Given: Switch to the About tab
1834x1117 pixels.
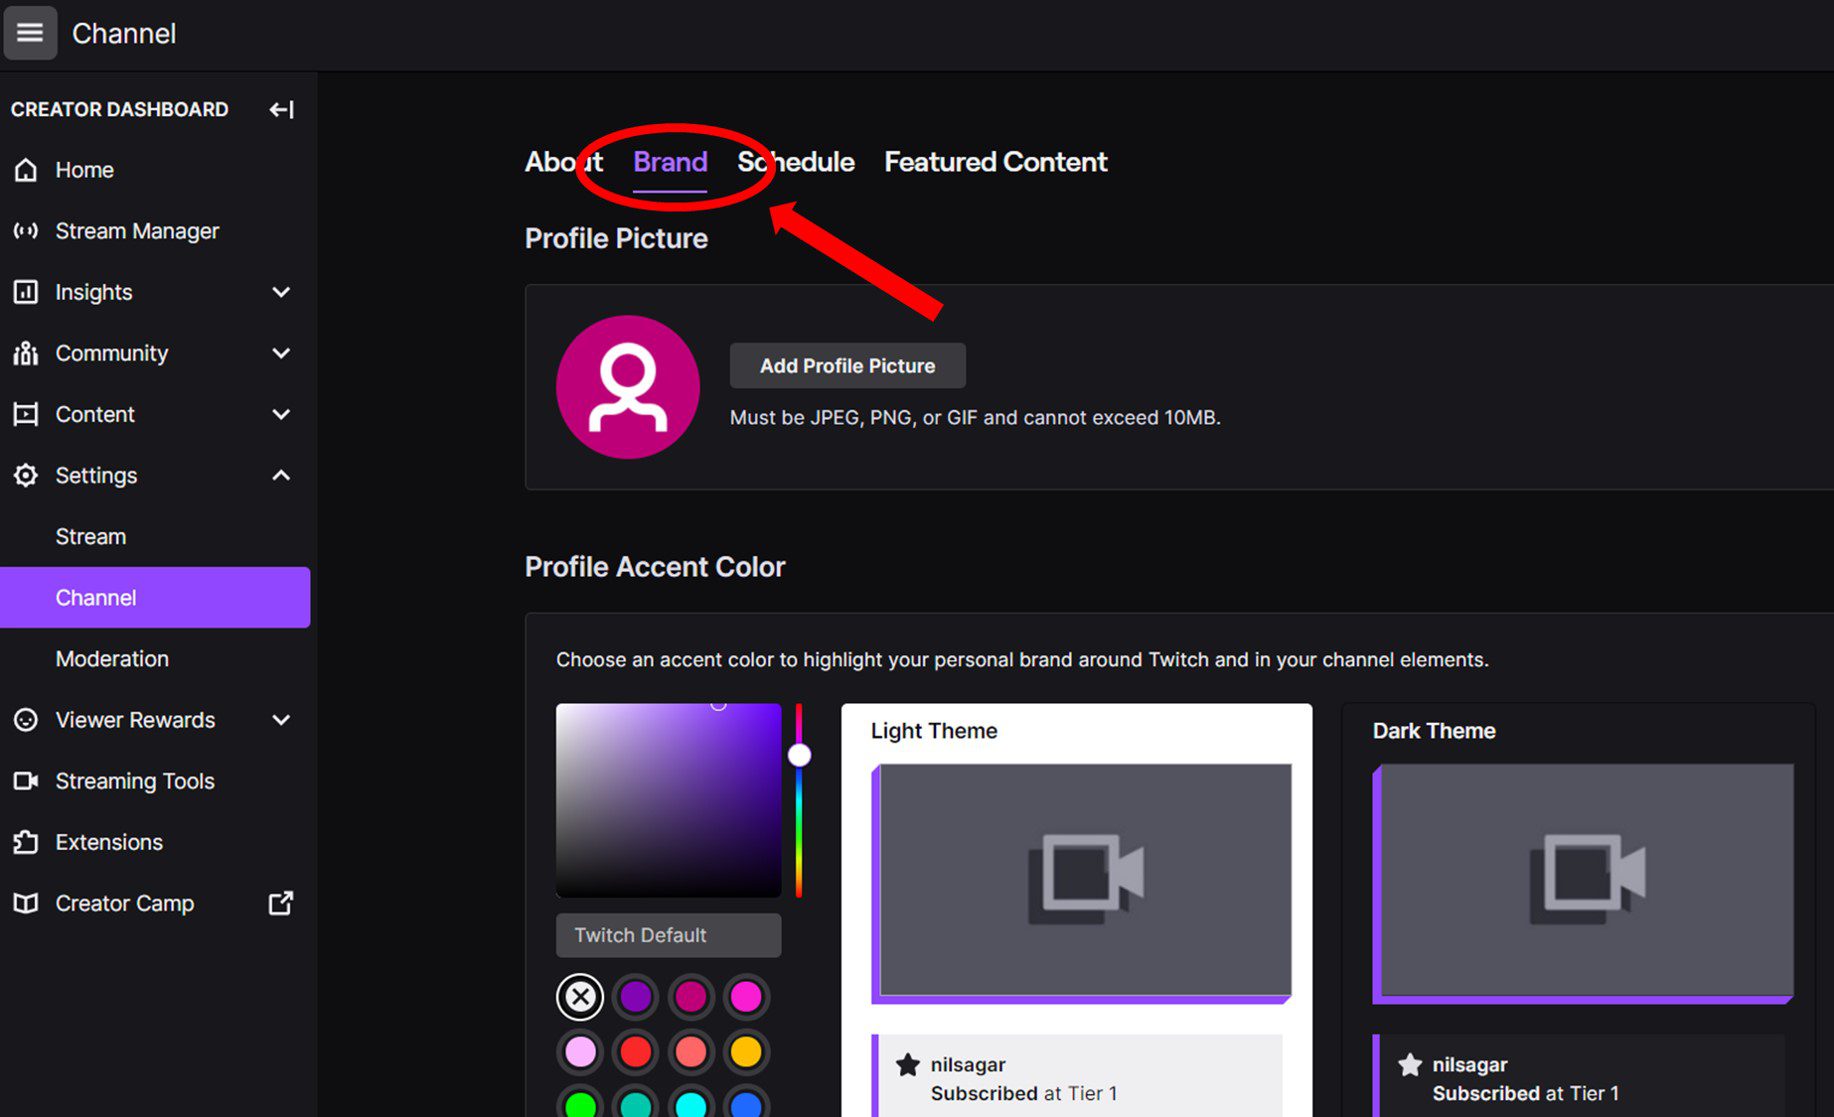Looking at the screenshot, I should click(x=564, y=162).
